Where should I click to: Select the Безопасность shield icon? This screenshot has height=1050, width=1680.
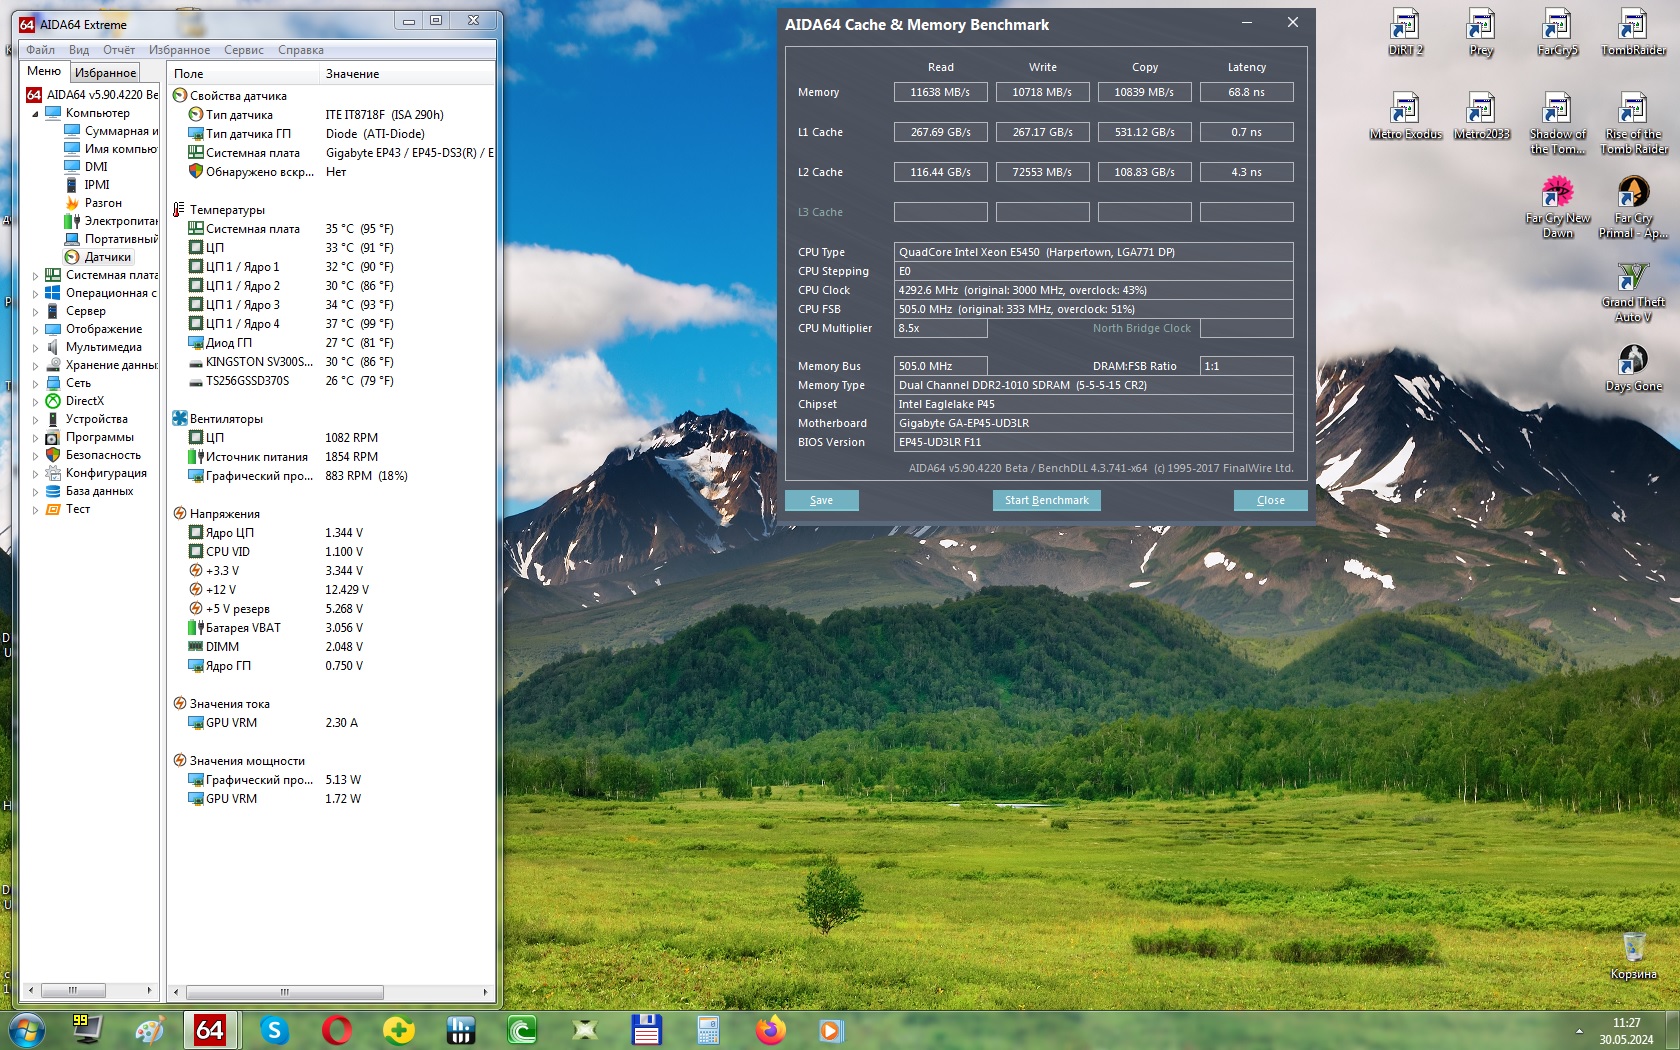(53, 455)
